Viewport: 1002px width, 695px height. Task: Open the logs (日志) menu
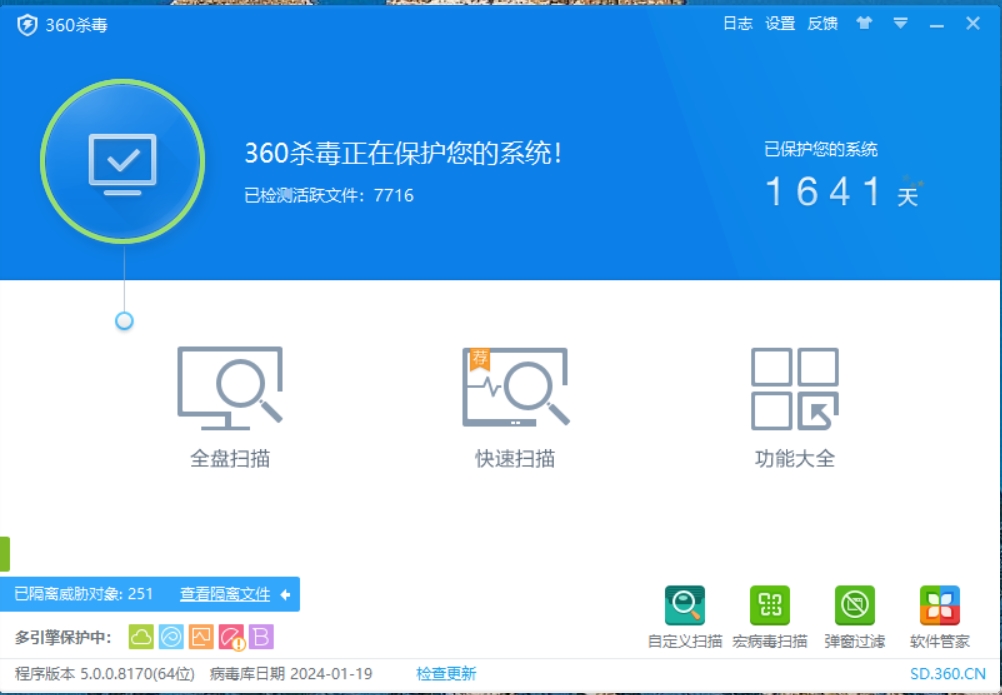(x=740, y=23)
